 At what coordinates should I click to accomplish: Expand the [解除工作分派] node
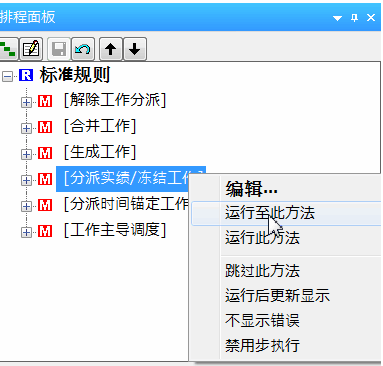(26, 102)
